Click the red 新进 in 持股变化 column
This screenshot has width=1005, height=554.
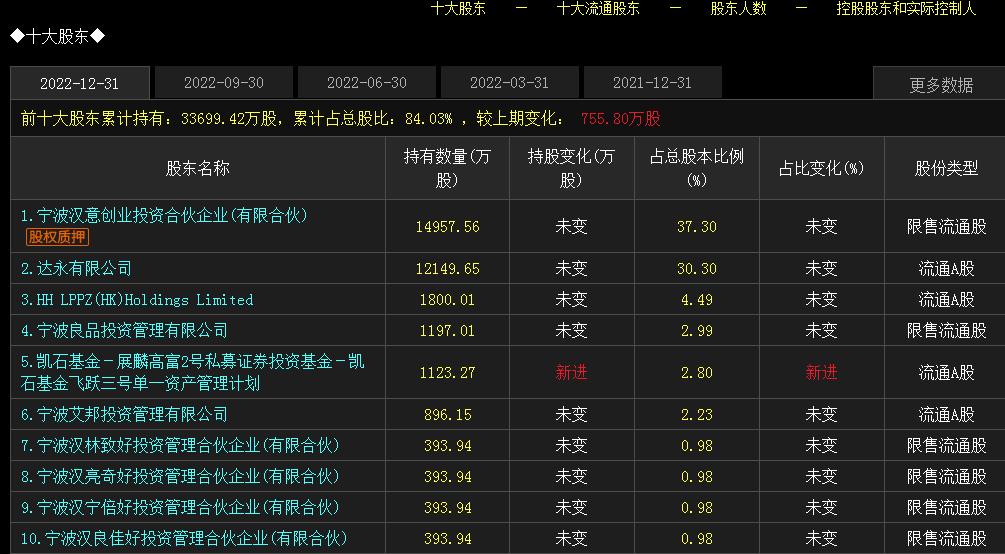[571, 373]
